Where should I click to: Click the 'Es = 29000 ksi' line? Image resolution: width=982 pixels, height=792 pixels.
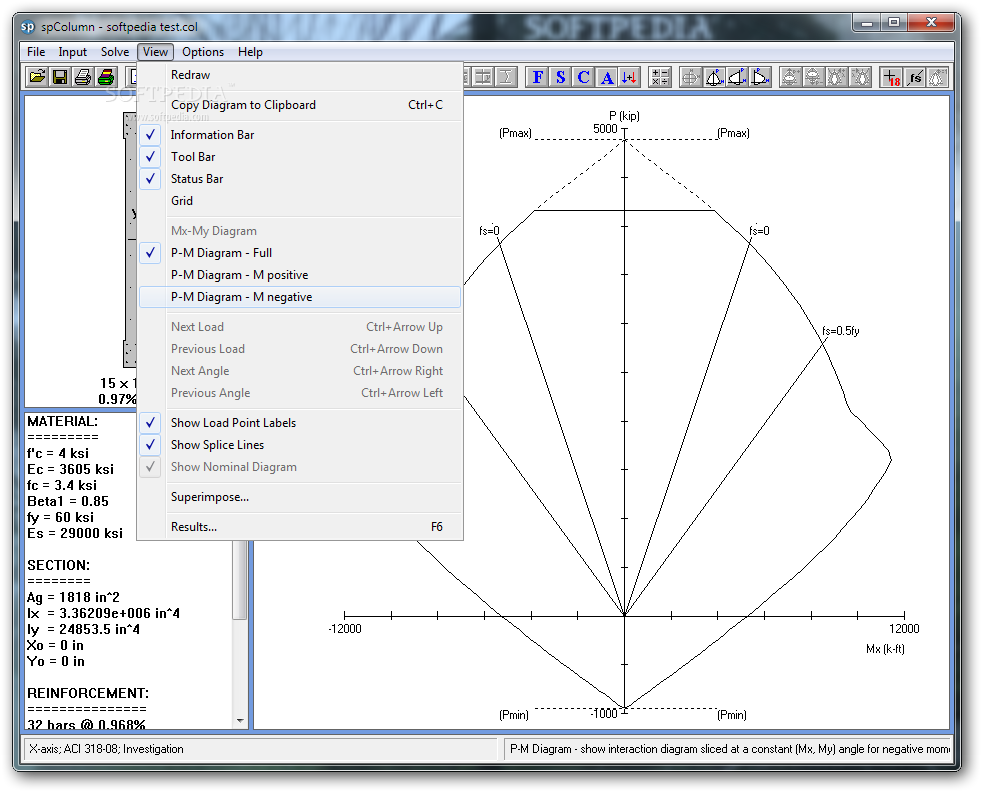point(75,533)
